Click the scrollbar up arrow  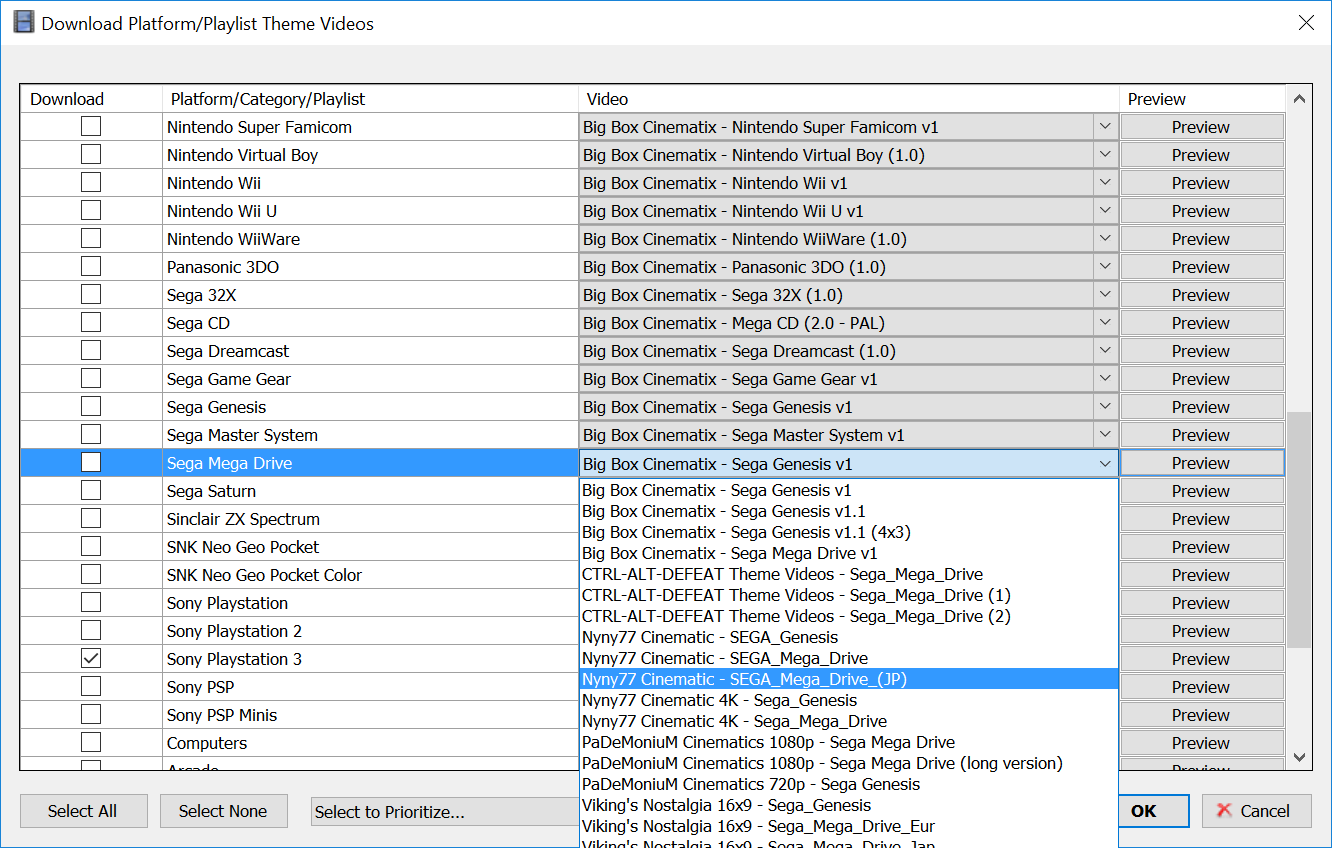click(1299, 99)
